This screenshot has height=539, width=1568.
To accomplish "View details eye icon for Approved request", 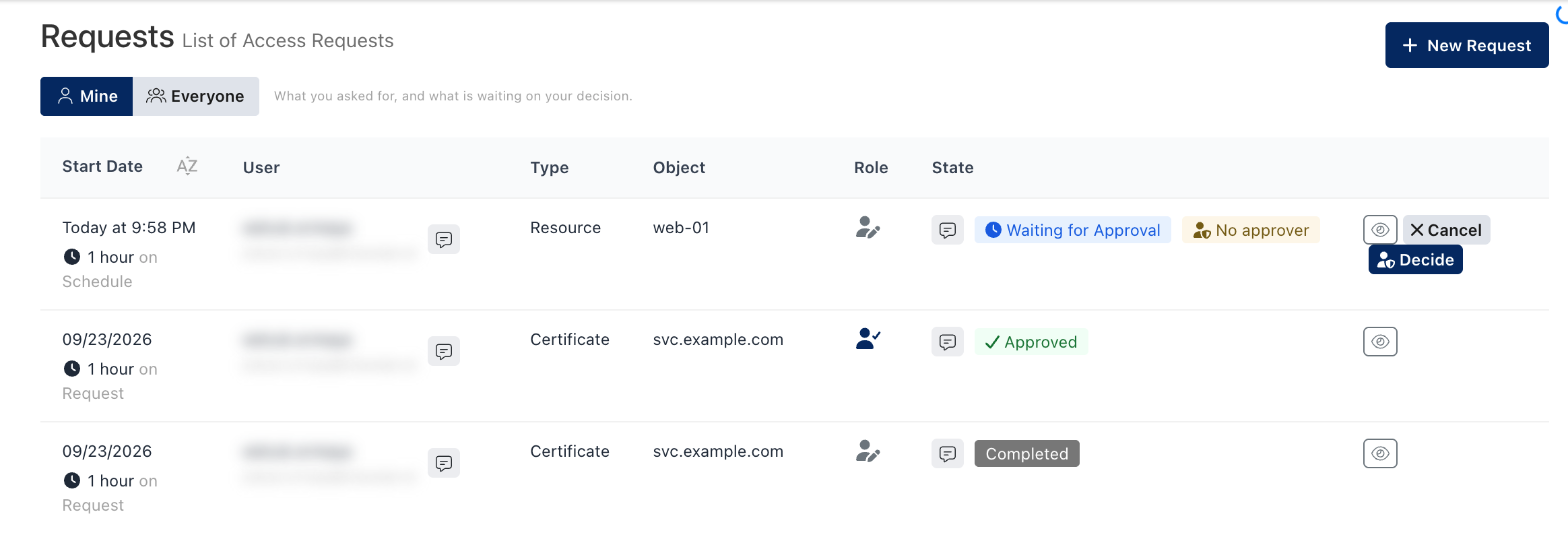I will pyautogui.click(x=1380, y=341).
